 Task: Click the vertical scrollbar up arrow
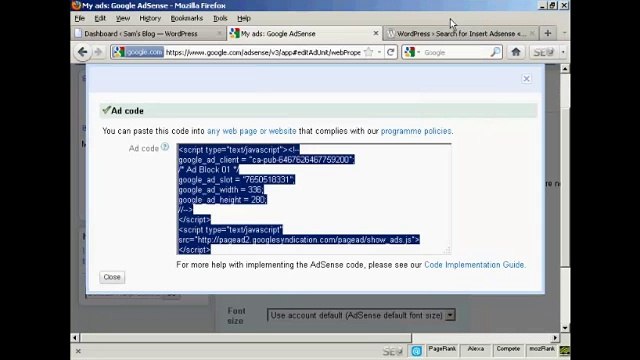[x=565, y=69]
